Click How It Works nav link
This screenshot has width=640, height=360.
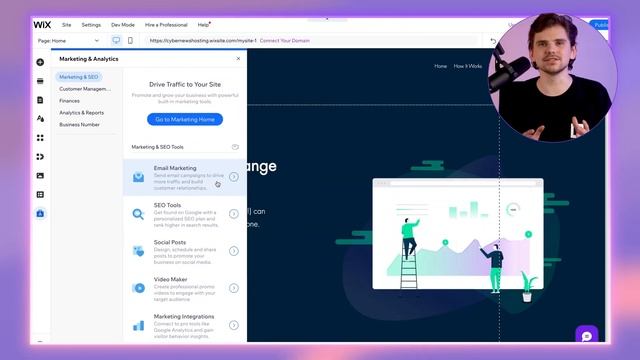click(468, 66)
